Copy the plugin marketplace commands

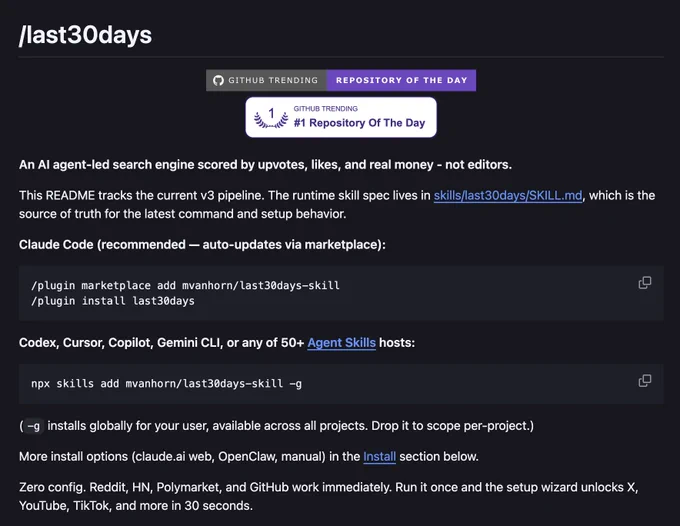tap(644, 283)
